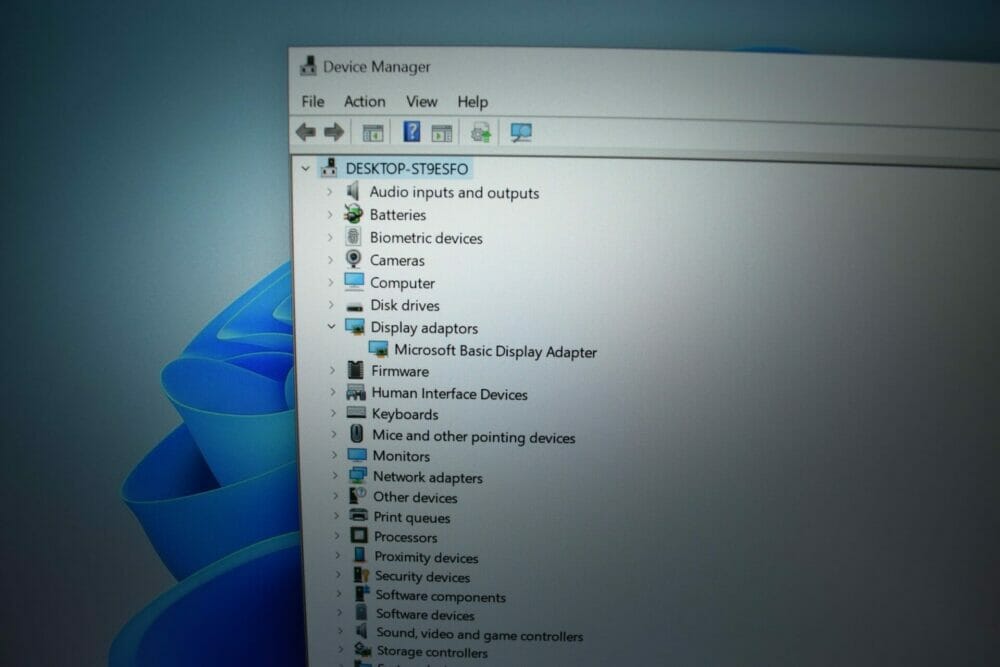Select the Mice and other pointing devices label
1000x667 pixels.
(474, 437)
